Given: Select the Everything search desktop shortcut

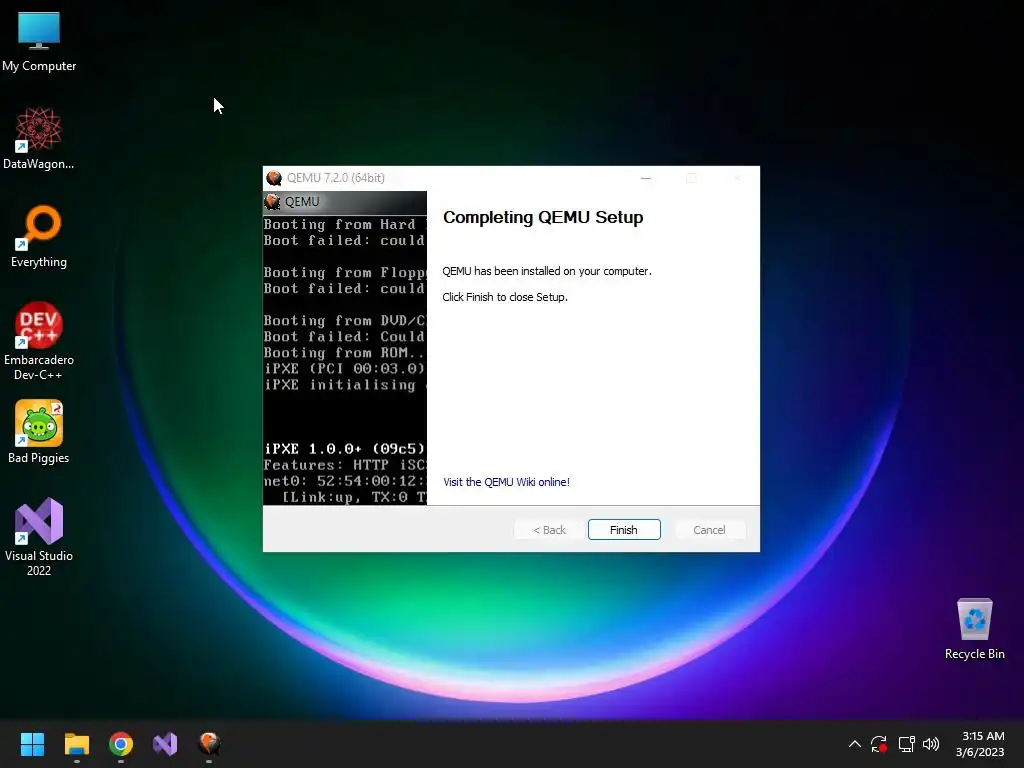Looking at the screenshot, I should (x=39, y=236).
